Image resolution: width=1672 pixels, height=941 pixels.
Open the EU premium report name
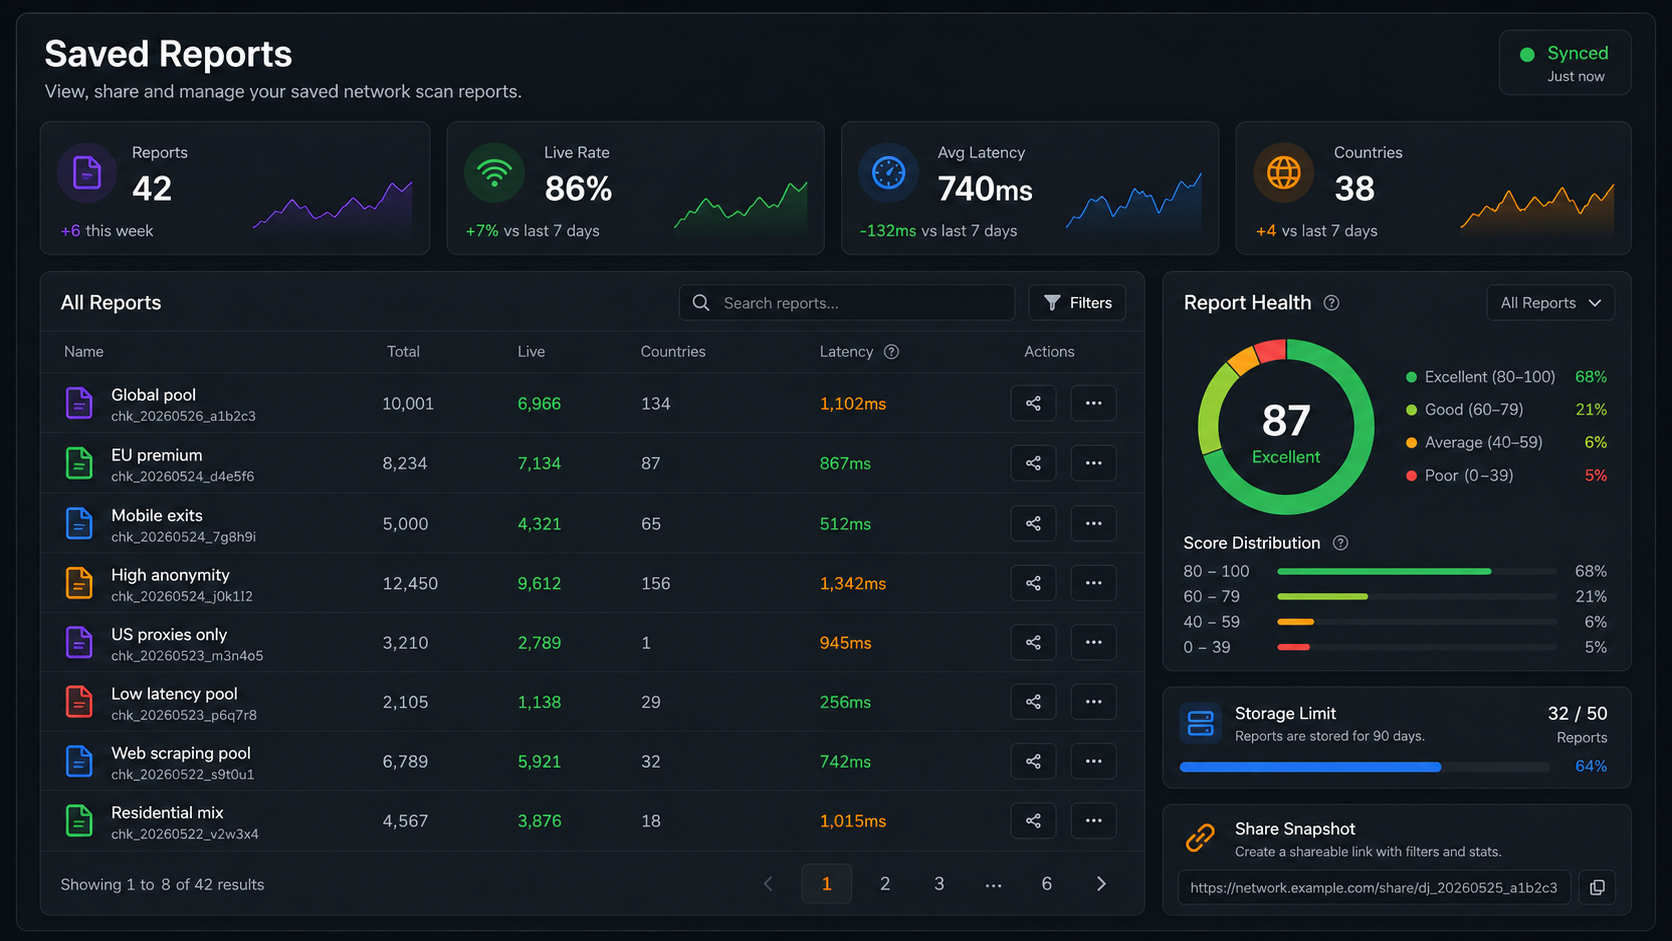coord(157,455)
